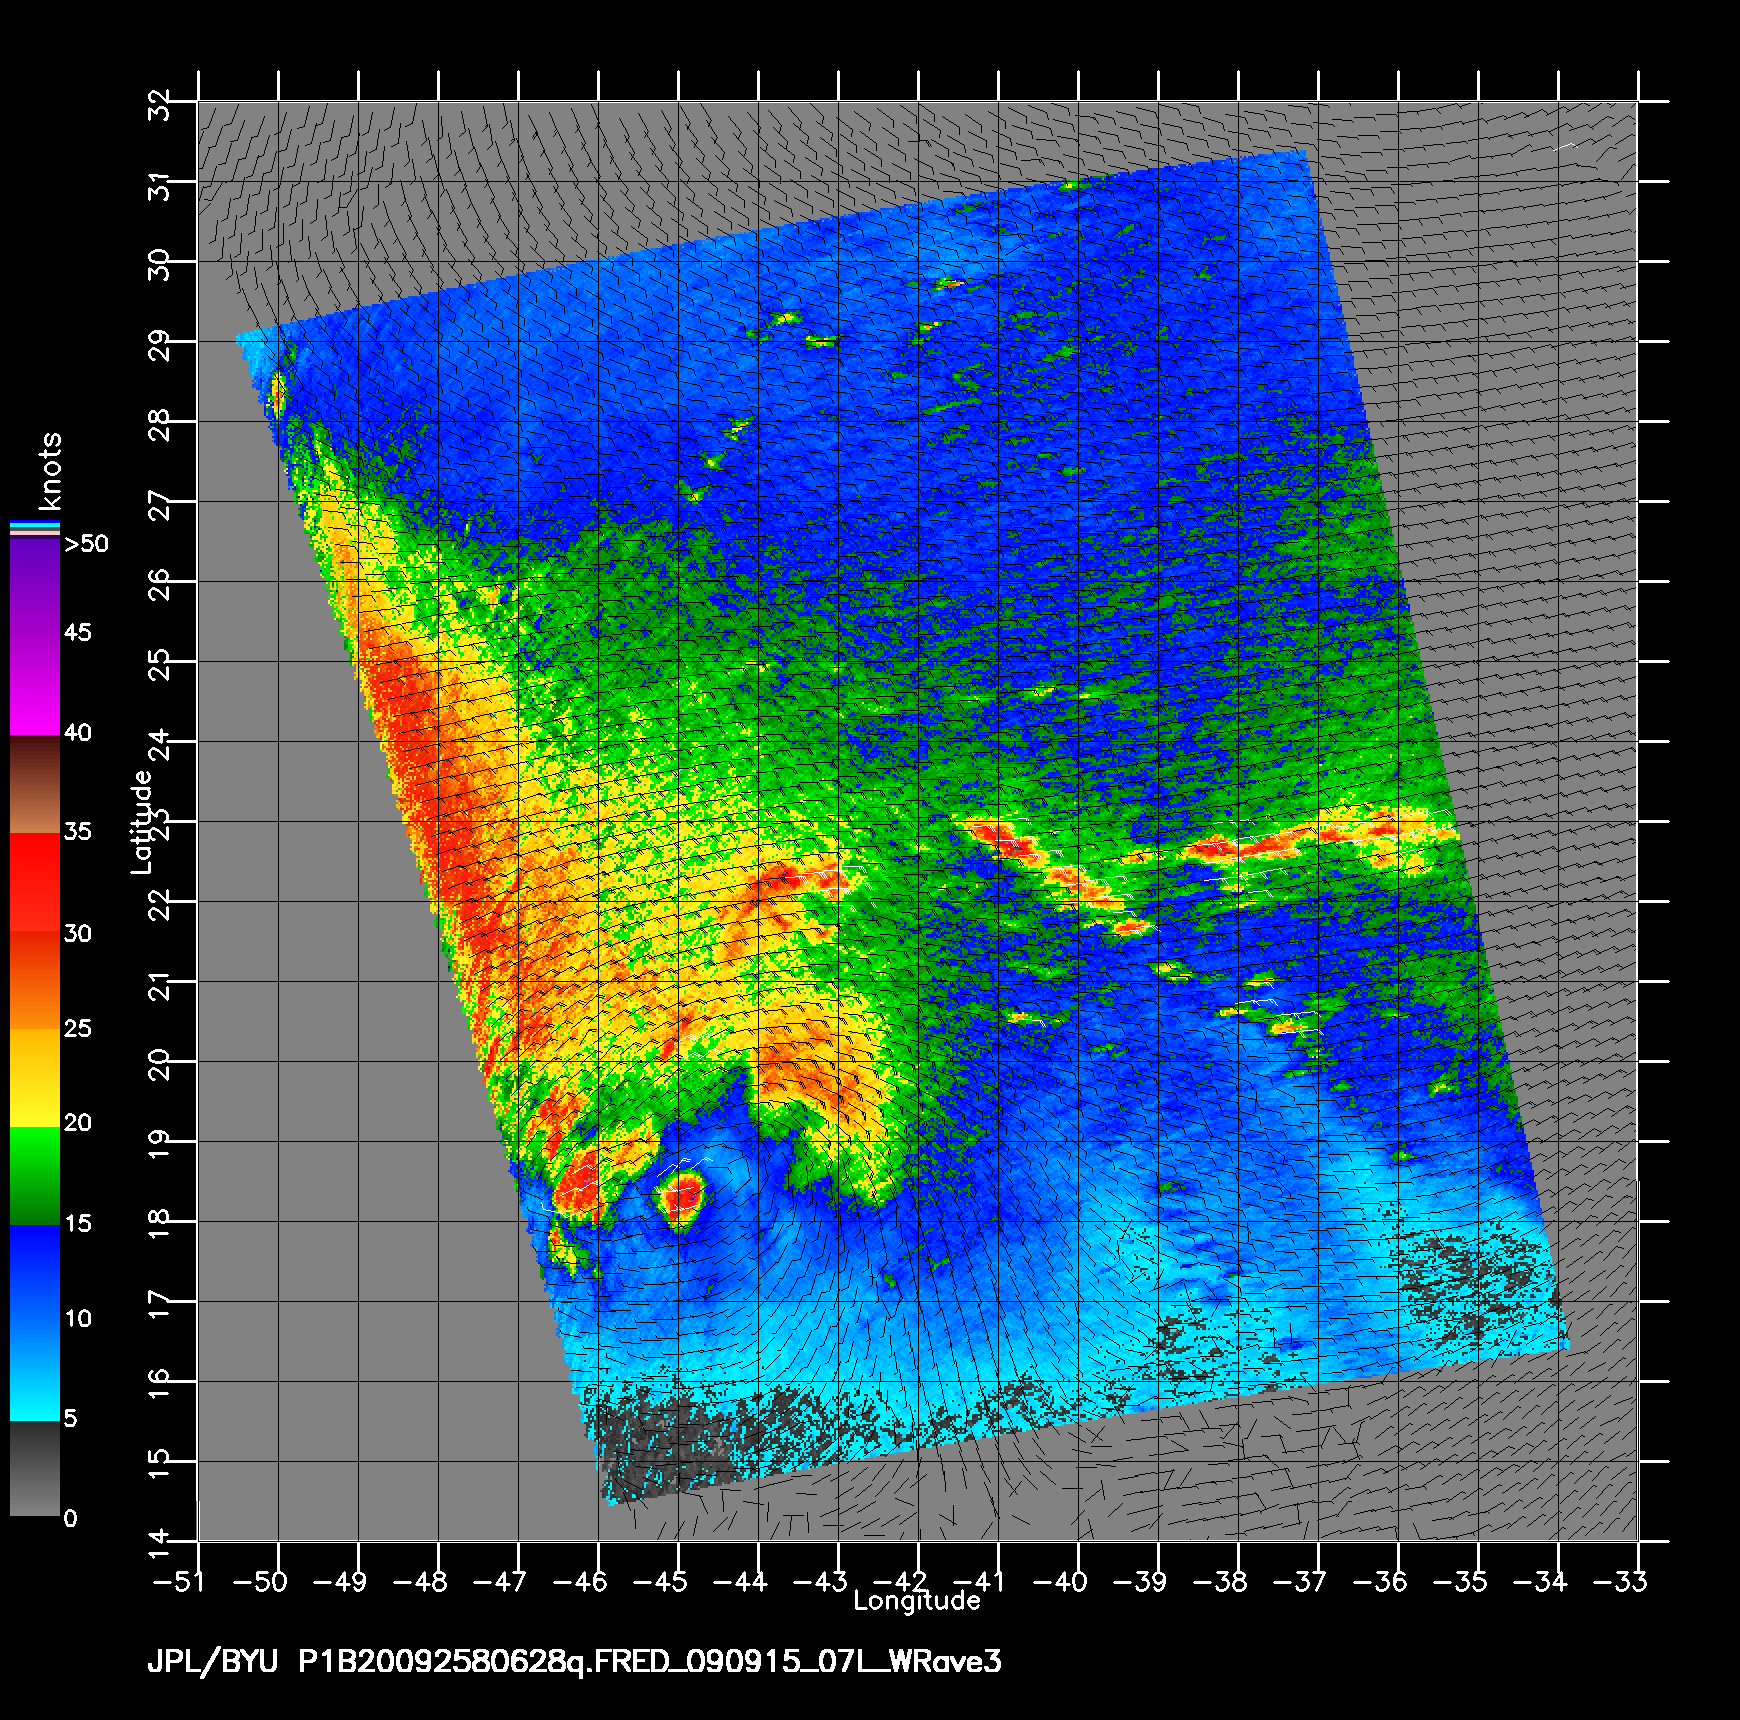
Task: Click the latitude tick label '21'
Action: (160, 985)
